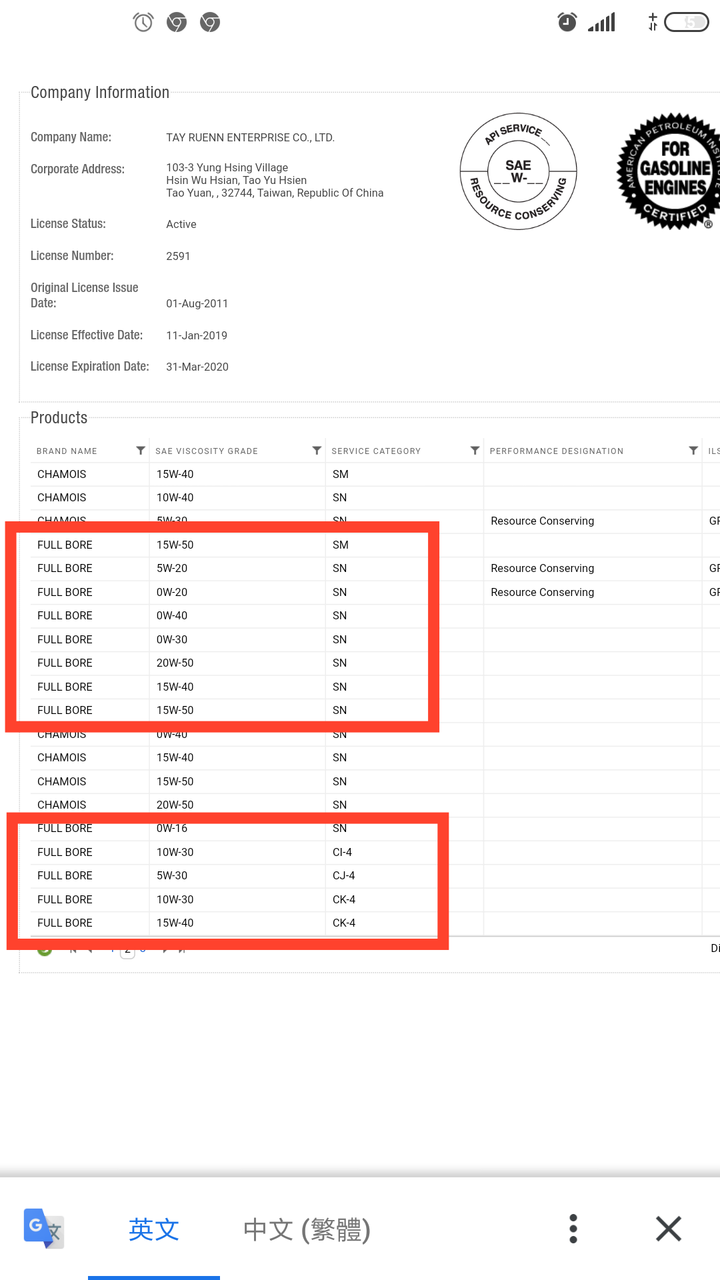720x1280 pixels.
Task: Tap the Google Translate logo icon
Action: pyautogui.click(x=43, y=1228)
